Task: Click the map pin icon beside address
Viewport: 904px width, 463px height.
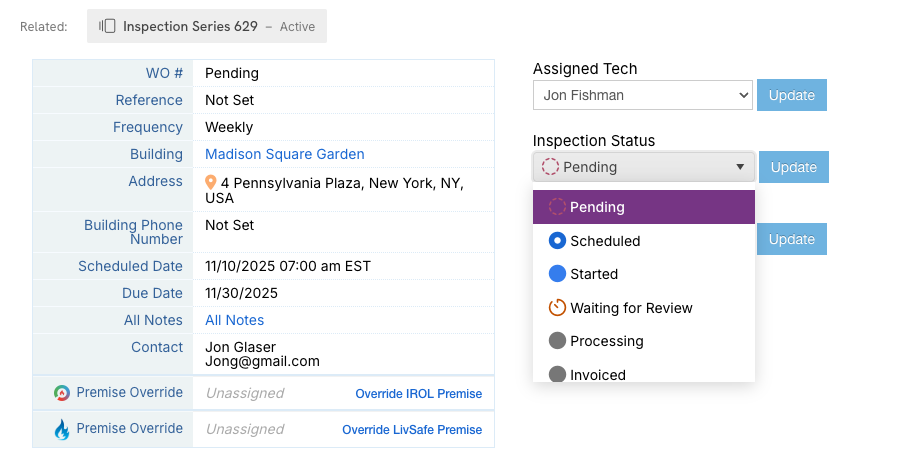Action: click(211, 183)
